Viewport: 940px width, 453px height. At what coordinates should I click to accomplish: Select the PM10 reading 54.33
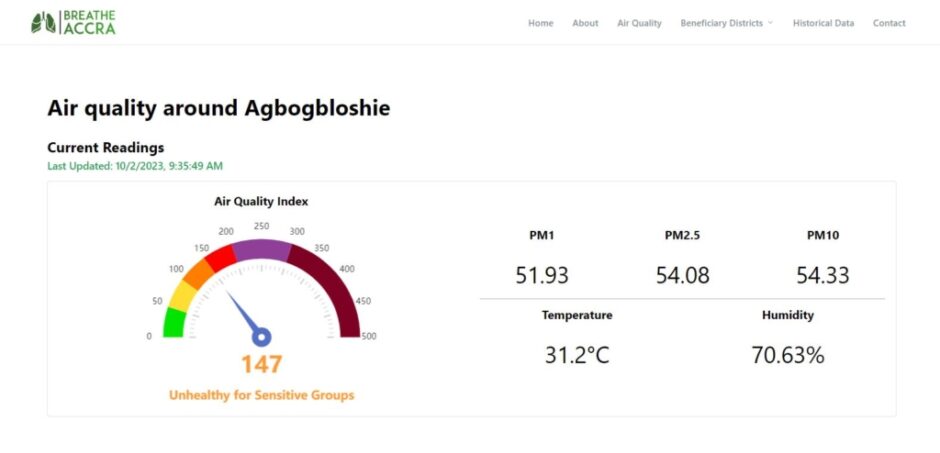(x=823, y=275)
